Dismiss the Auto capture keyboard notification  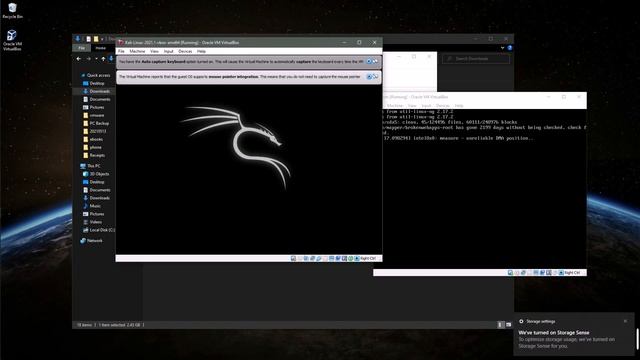[369, 61]
